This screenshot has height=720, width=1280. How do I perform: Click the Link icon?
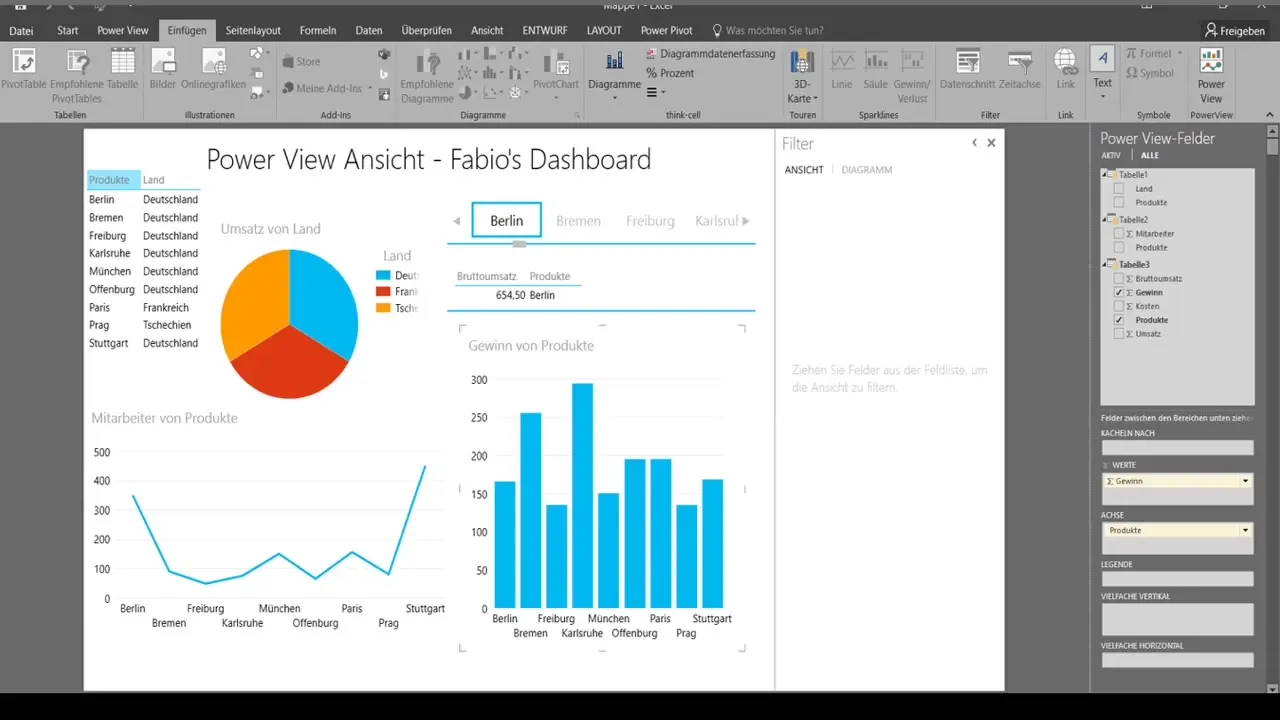click(1066, 61)
